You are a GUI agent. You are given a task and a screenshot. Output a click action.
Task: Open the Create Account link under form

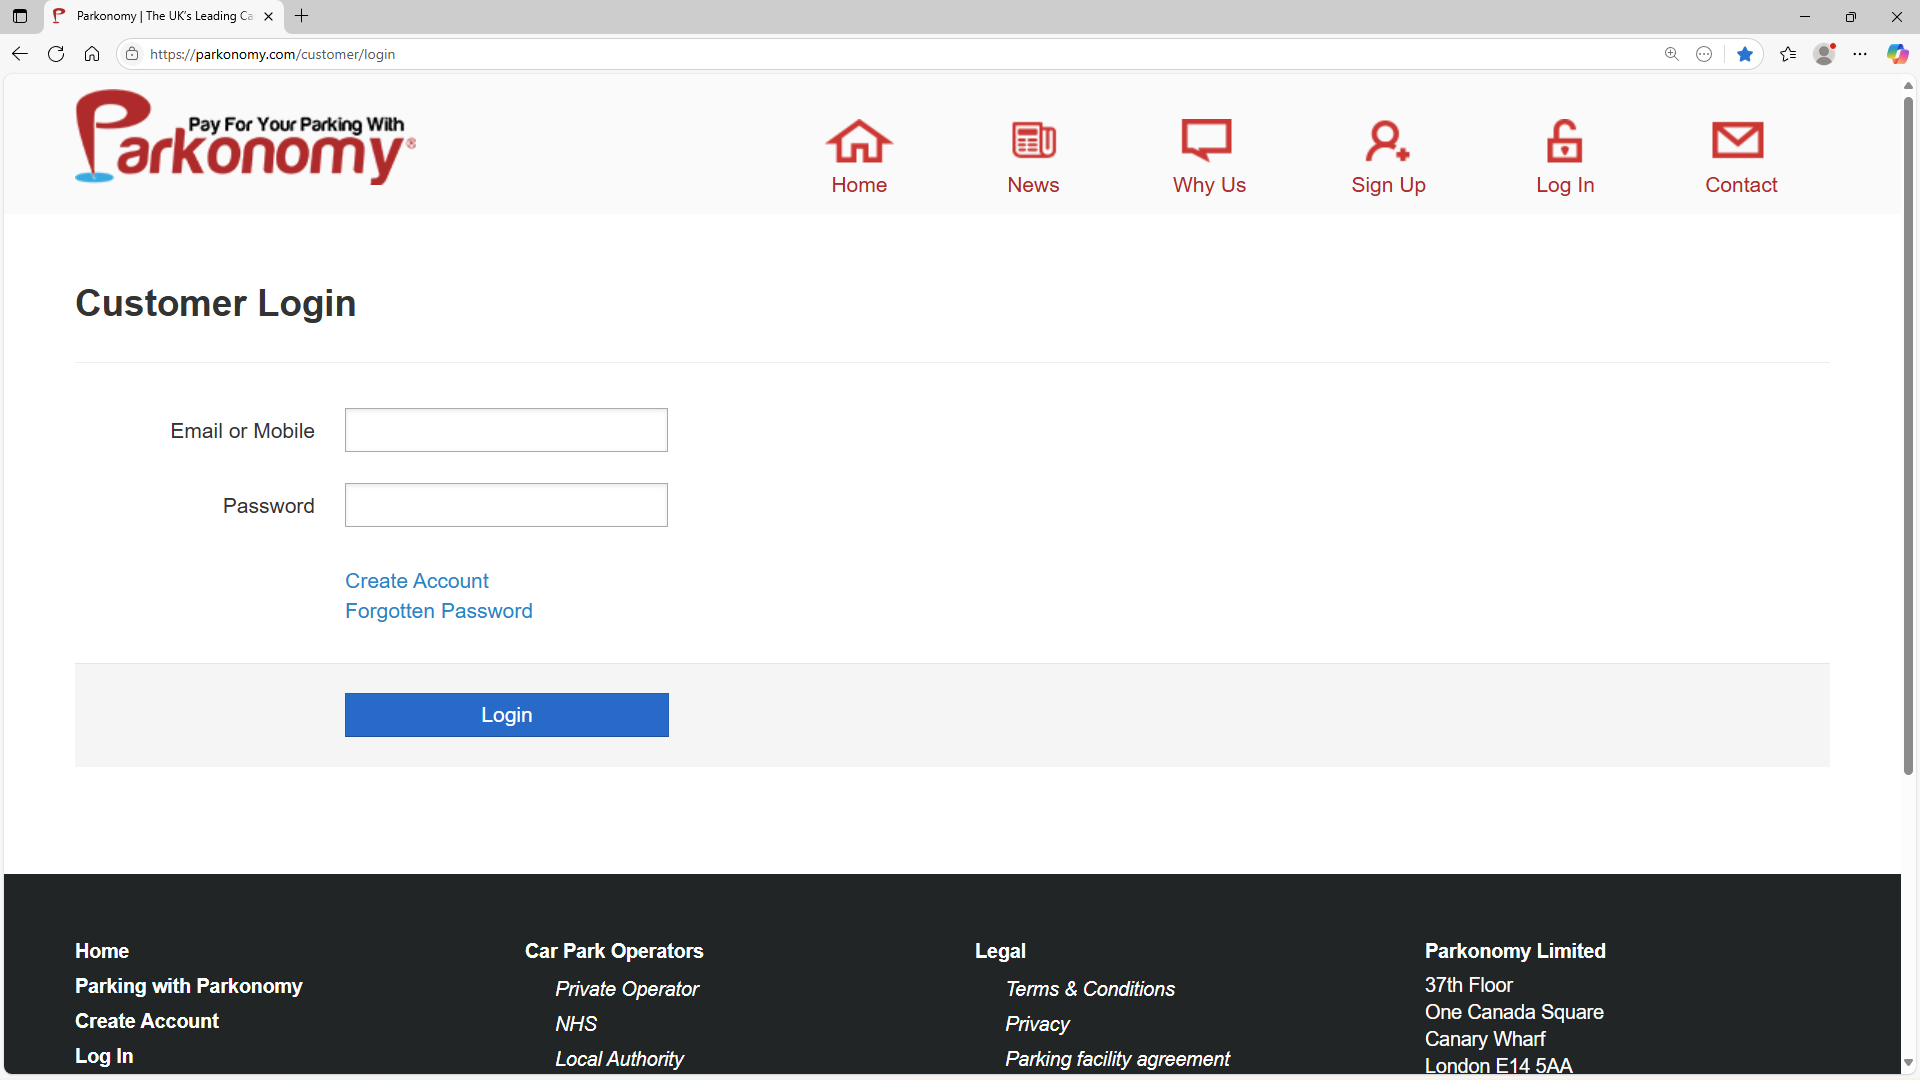click(x=417, y=581)
